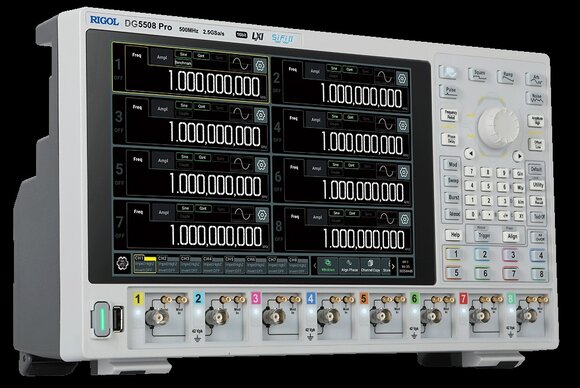
Task: Open channel 1 Cont mode selector
Action: (x=201, y=56)
